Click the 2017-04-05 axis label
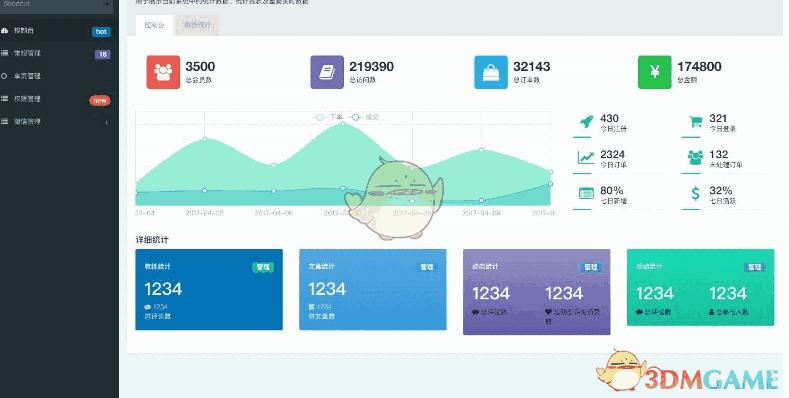The height and width of the screenshot is (398, 789). pyautogui.click(x=204, y=213)
